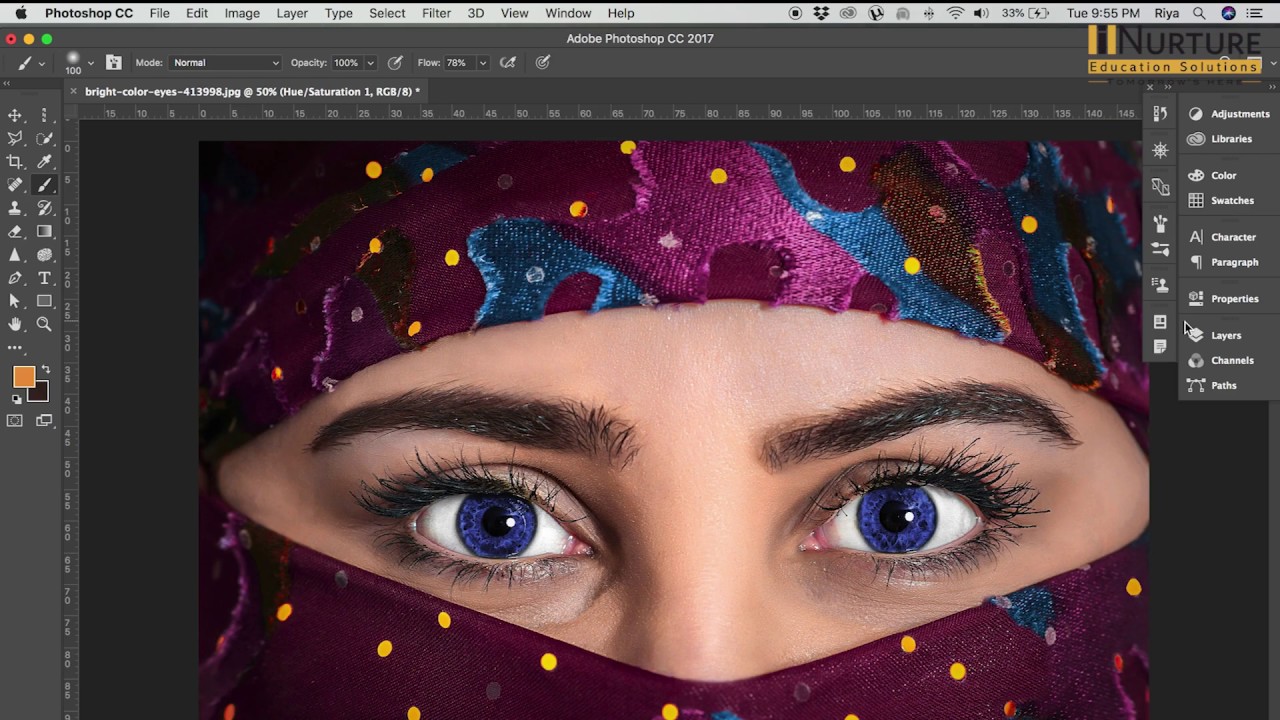1280x720 pixels.
Task: Toggle Quick Mask mode
Action: coord(15,421)
